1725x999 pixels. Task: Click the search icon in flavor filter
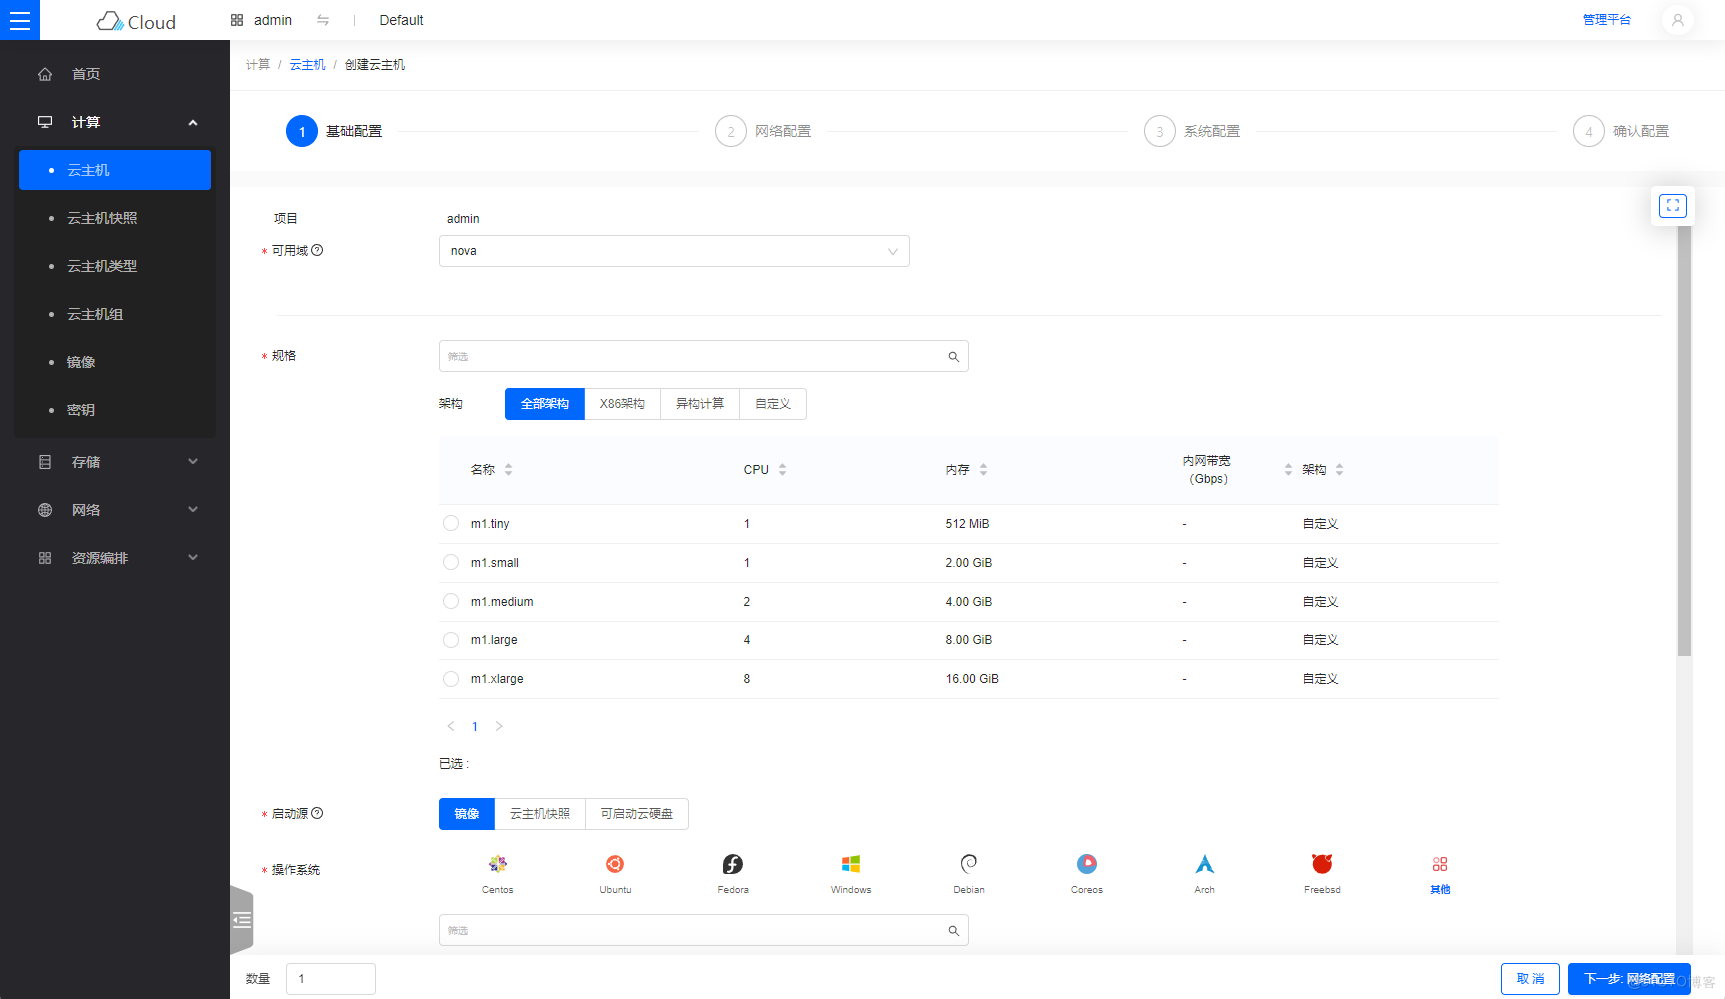click(953, 357)
